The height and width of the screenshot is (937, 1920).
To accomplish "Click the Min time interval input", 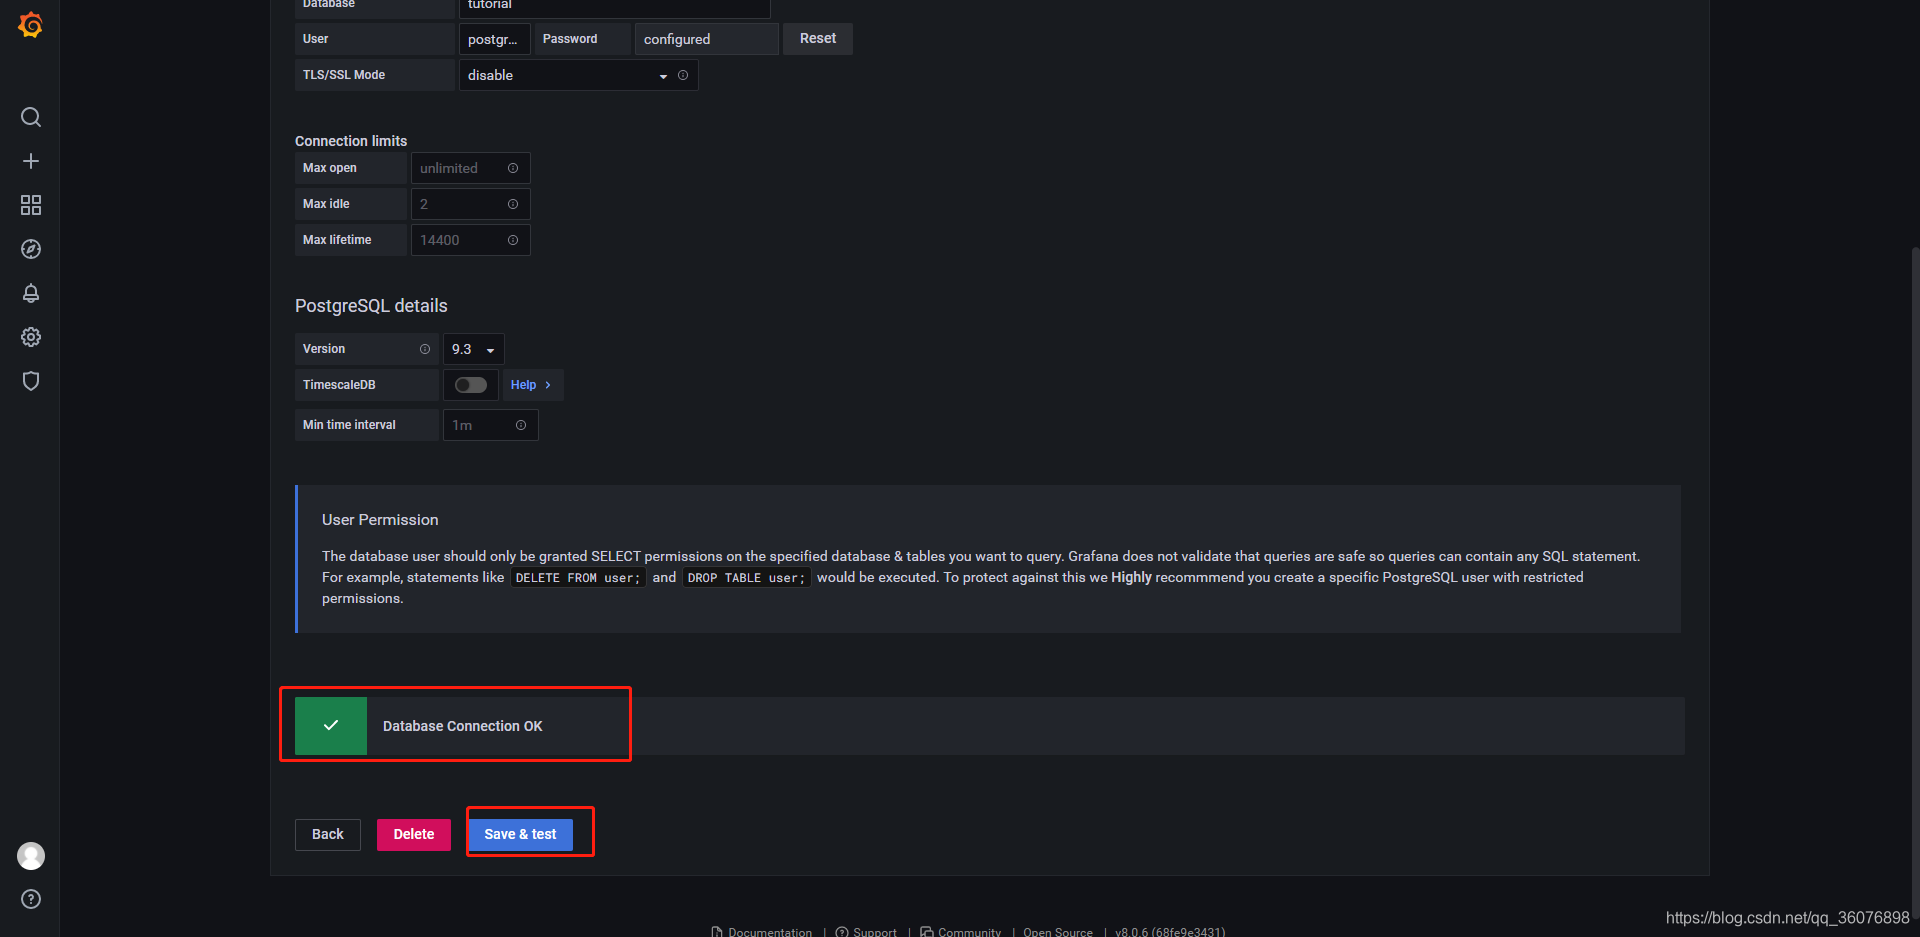I will coord(490,425).
